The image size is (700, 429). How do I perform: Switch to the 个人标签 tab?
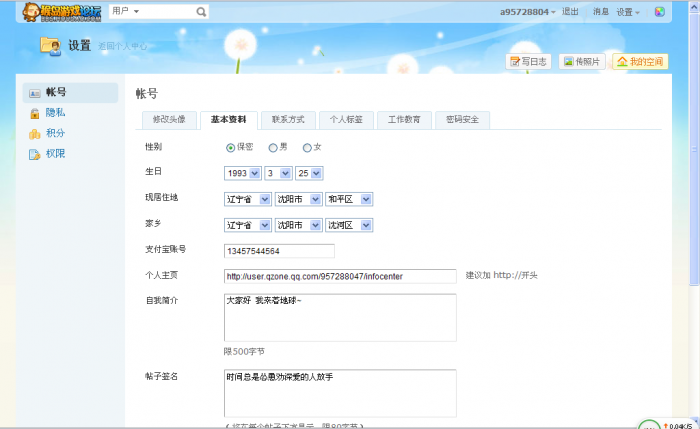click(x=346, y=120)
